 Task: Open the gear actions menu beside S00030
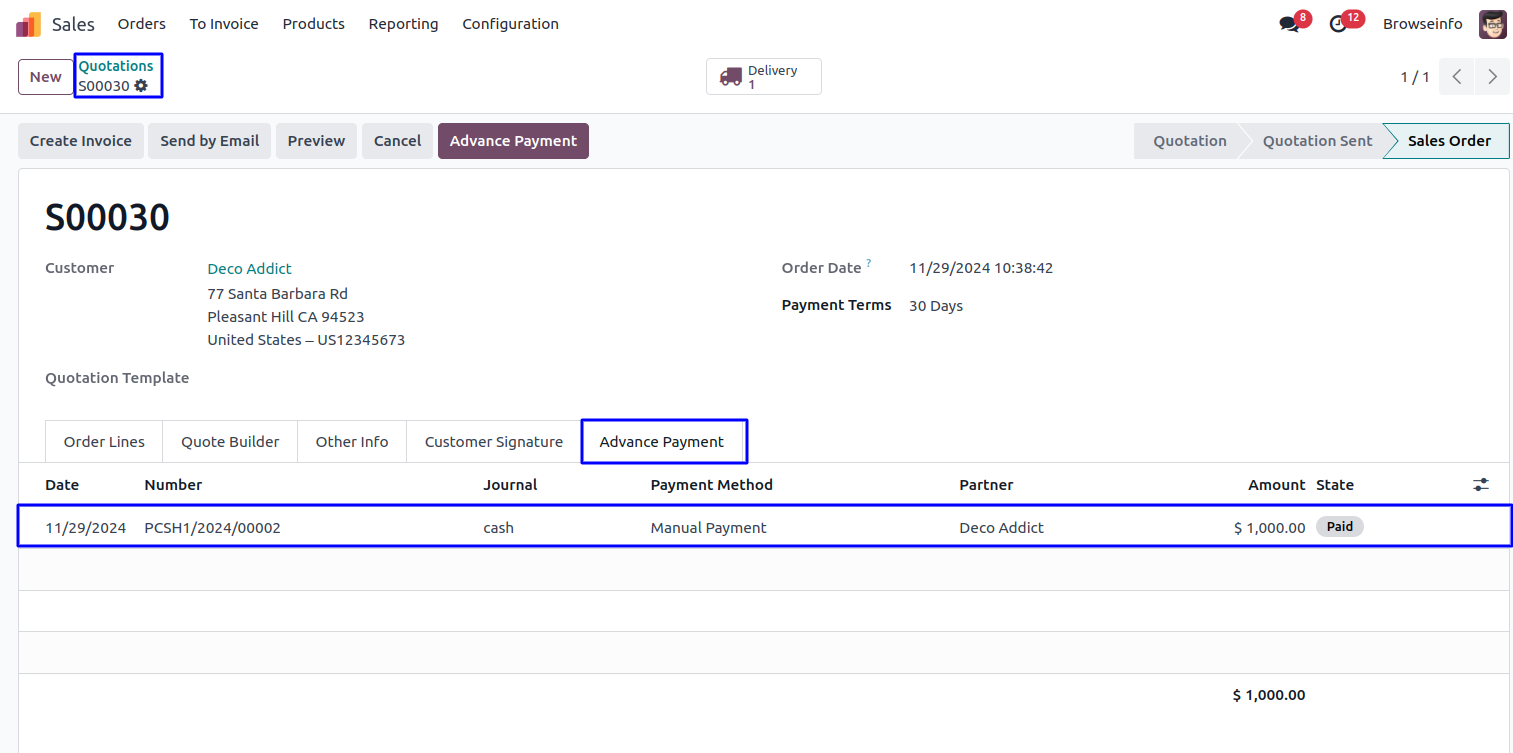click(141, 86)
